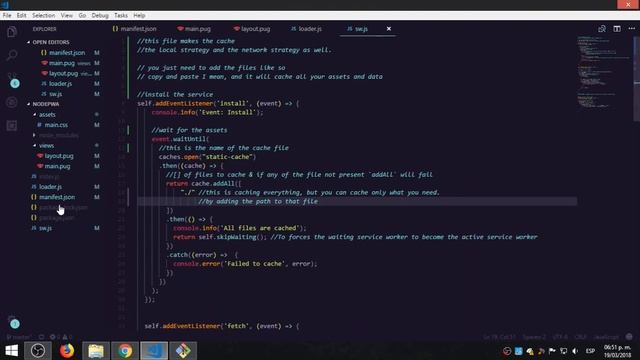The width and height of the screenshot is (640, 360).
Task: Click the feedback smiley in status bar
Action: [x=629, y=337]
